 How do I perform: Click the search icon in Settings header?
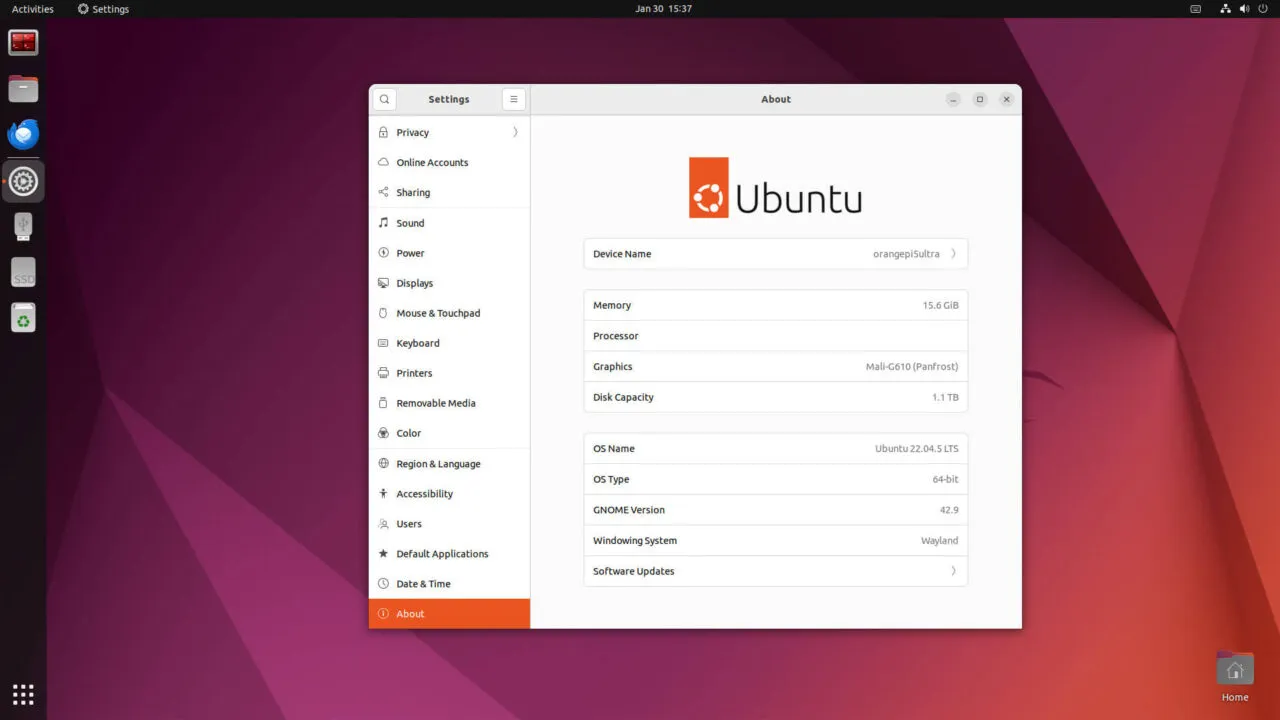click(384, 99)
